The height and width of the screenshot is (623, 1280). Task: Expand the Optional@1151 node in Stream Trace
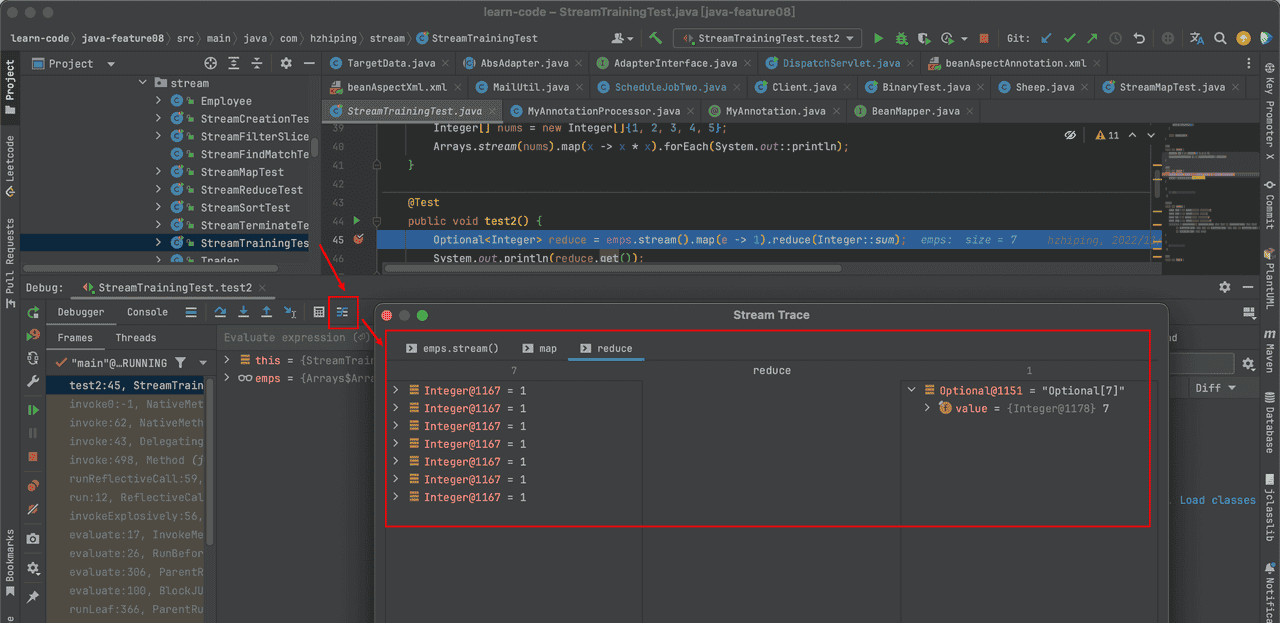[912, 391]
